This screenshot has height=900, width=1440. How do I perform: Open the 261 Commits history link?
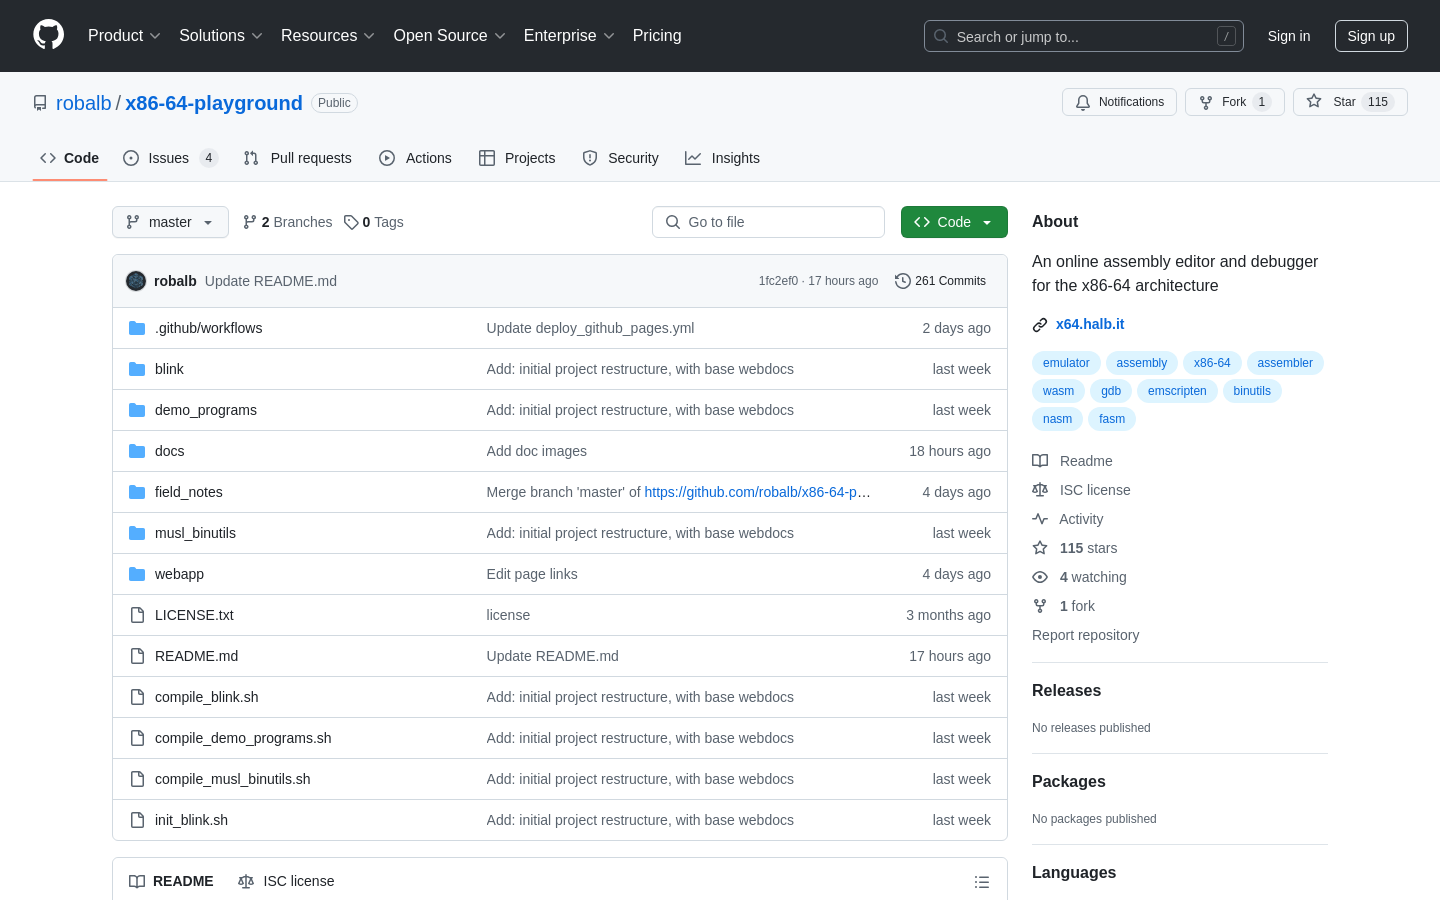(941, 281)
